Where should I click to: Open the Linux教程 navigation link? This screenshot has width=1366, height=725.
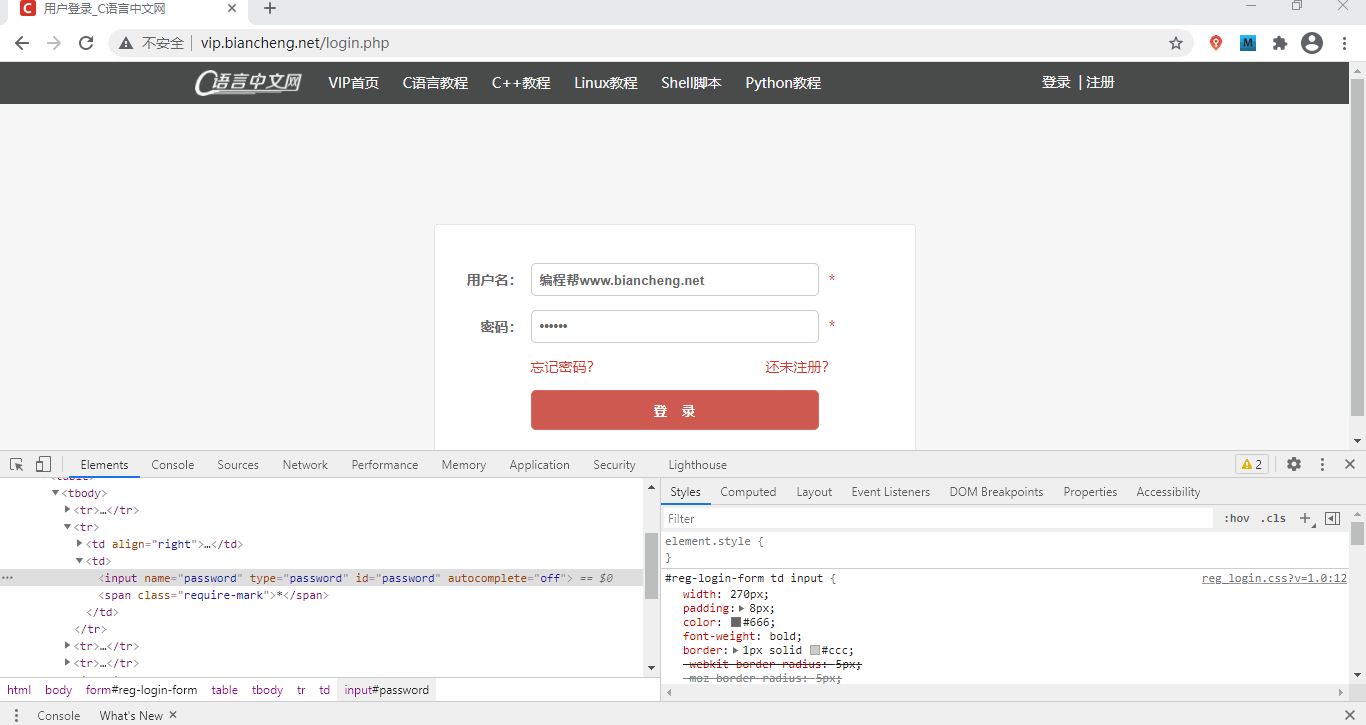coord(606,83)
